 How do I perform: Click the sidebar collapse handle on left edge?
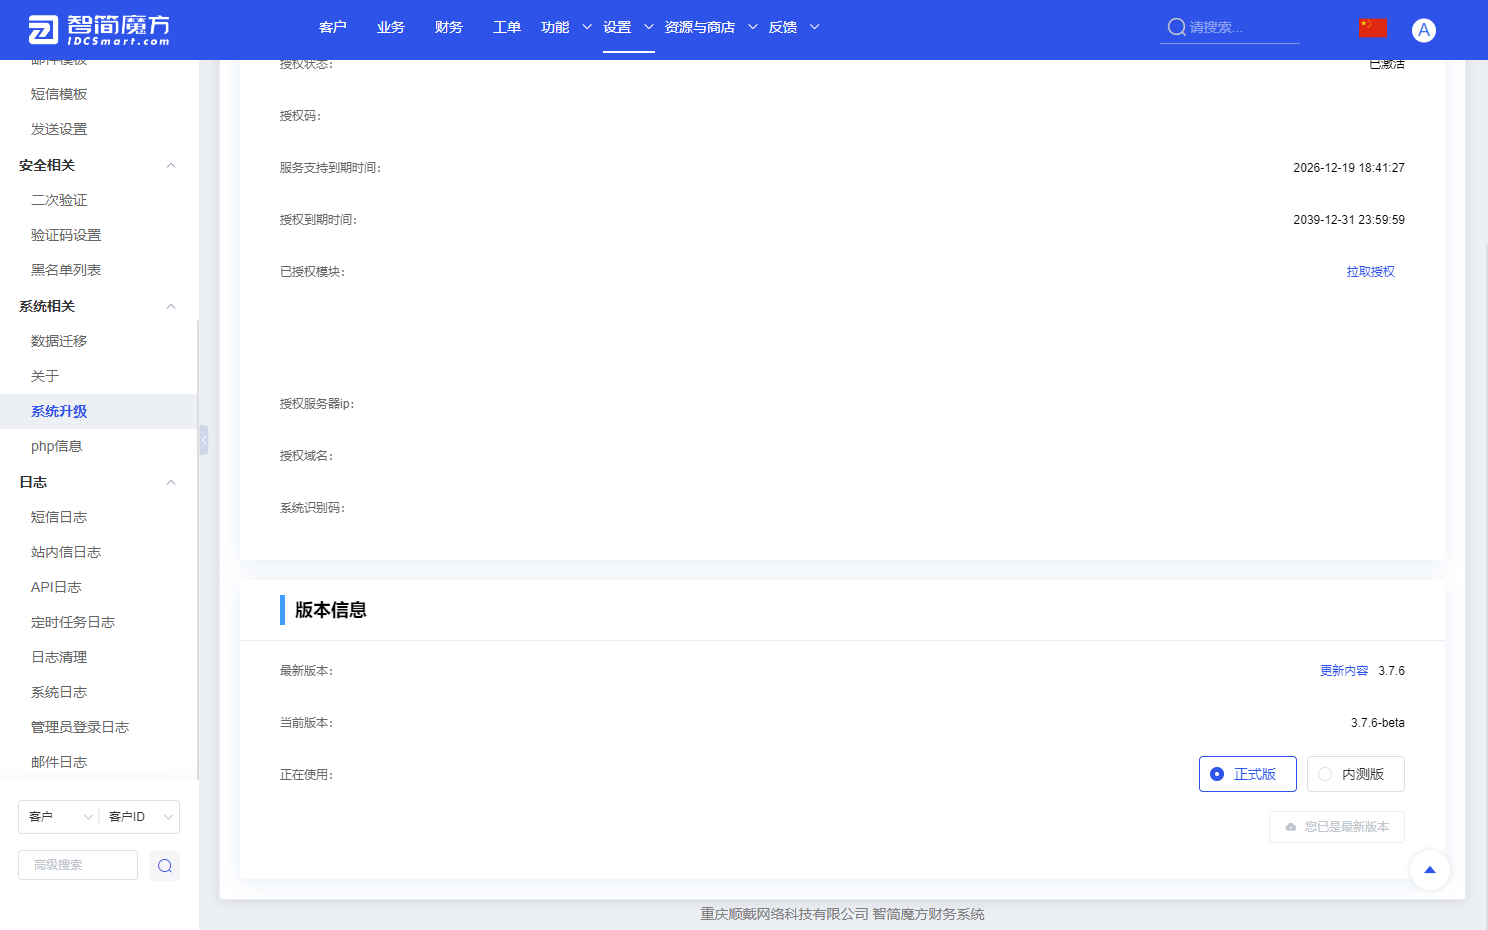[x=203, y=440]
